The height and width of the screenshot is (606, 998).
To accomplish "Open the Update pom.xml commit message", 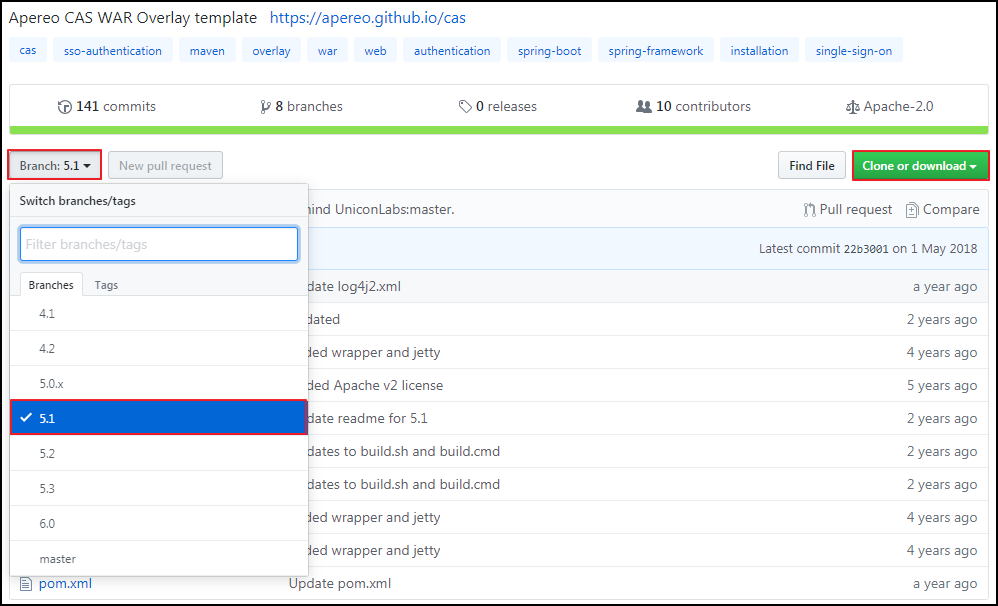I will point(340,583).
